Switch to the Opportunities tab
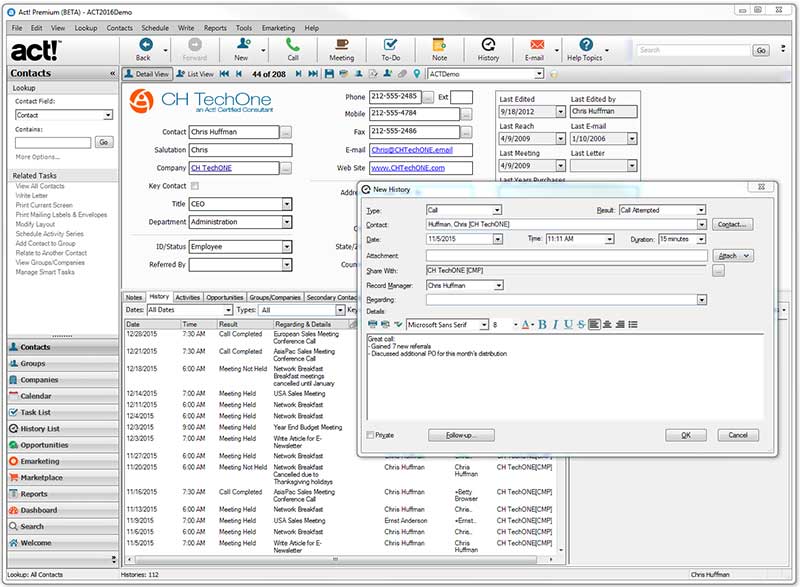 pyautogui.click(x=225, y=297)
